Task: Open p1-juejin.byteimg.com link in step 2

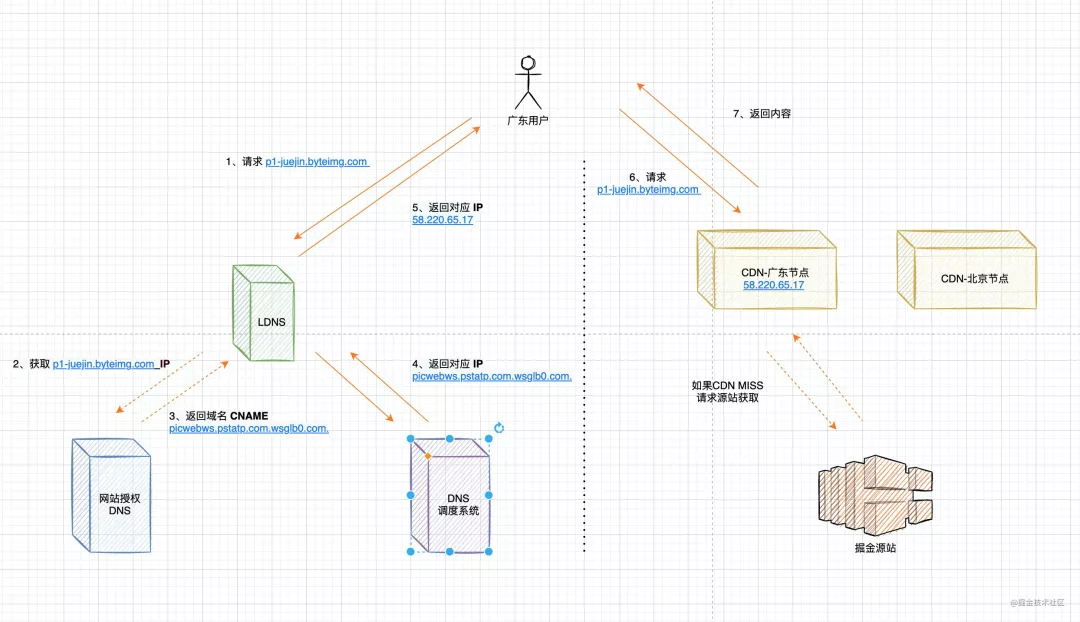Action: [x=104, y=364]
